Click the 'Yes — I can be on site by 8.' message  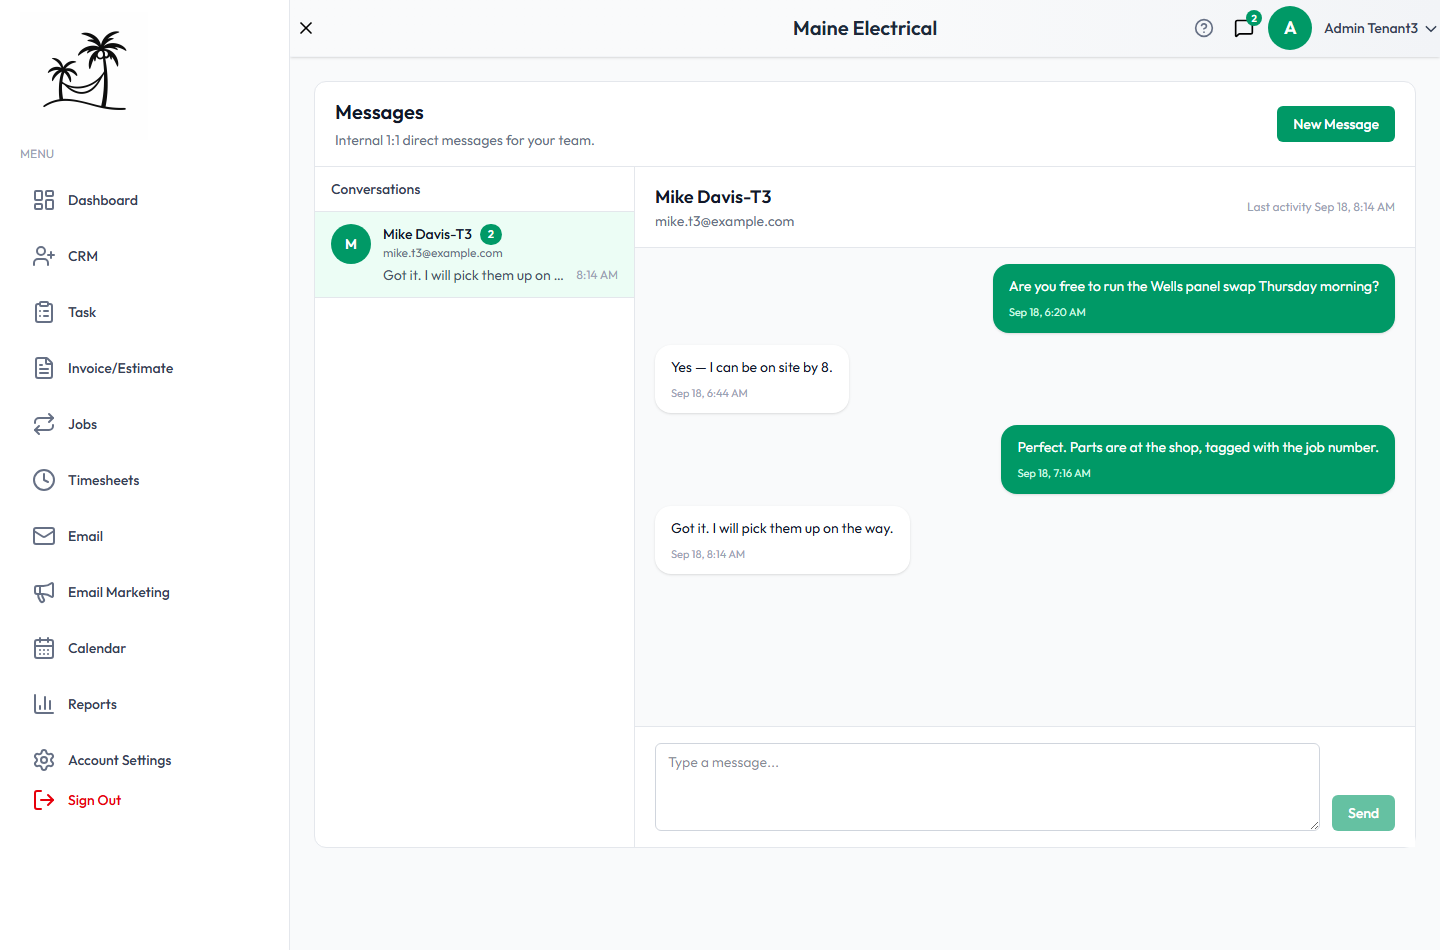pyautogui.click(x=752, y=379)
